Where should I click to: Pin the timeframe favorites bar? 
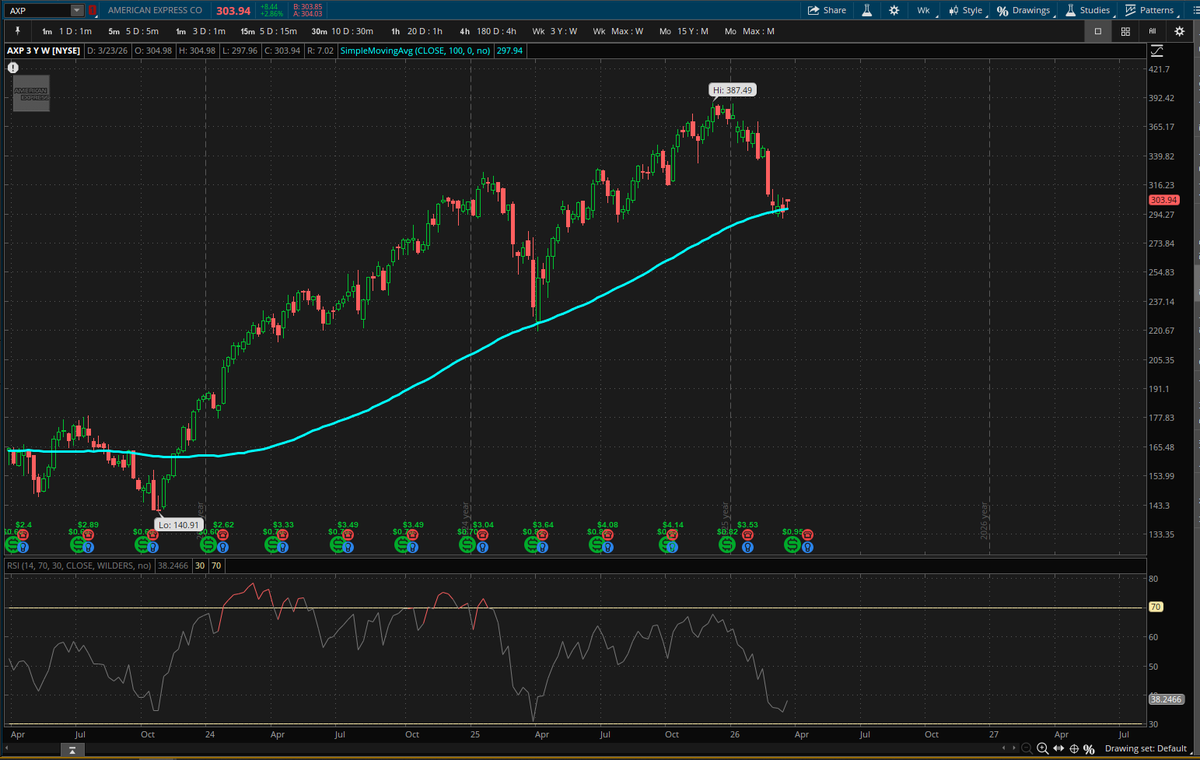(17, 31)
